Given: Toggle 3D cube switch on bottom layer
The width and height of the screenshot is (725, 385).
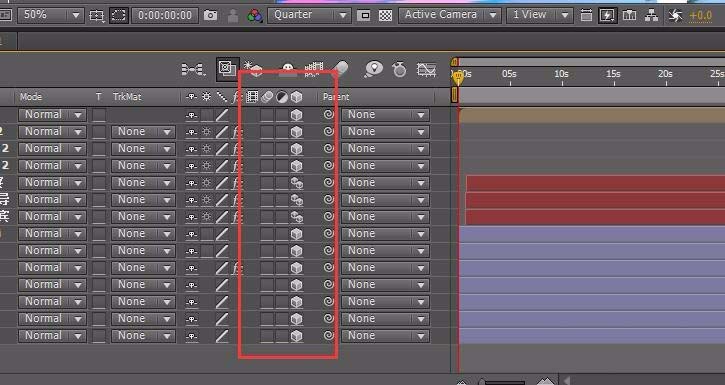Looking at the screenshot, I should pos(296,336).
